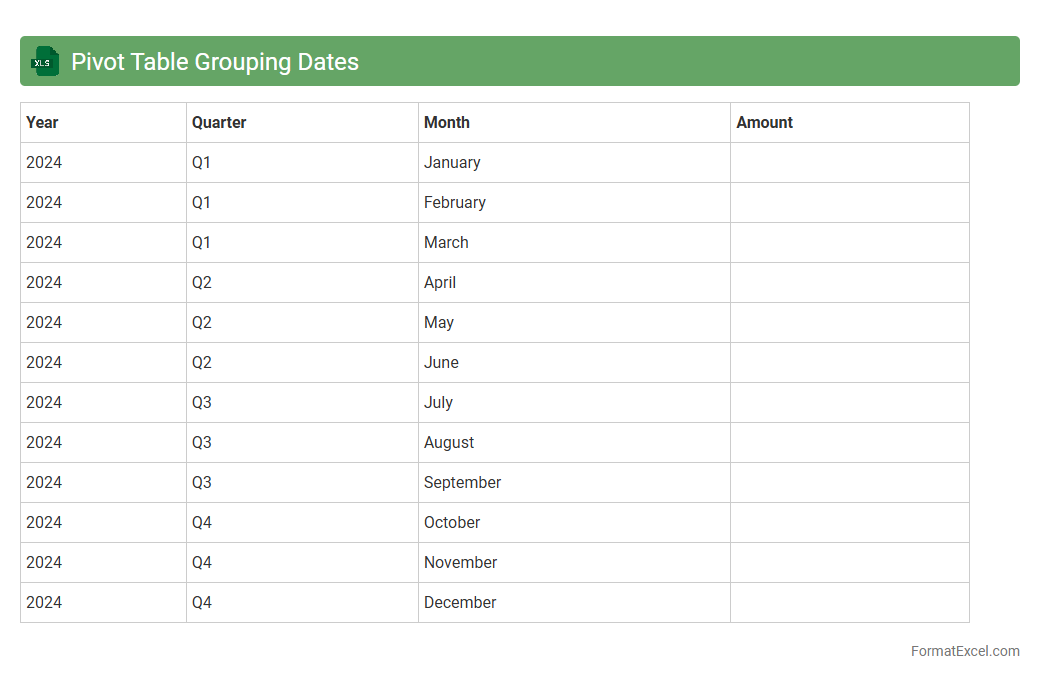The image size is (1040, 680).
Task: Select the September month cell
Action: pyautogui.click(x=462, y=482)
